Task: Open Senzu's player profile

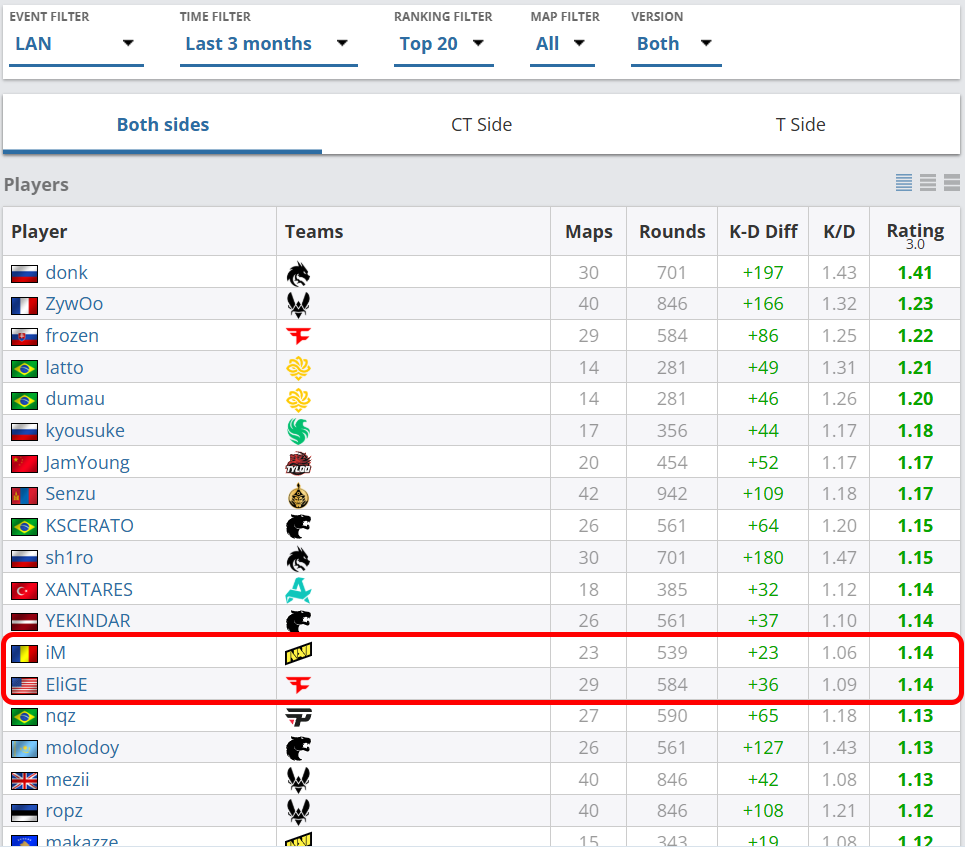Action: pos(70,494)
